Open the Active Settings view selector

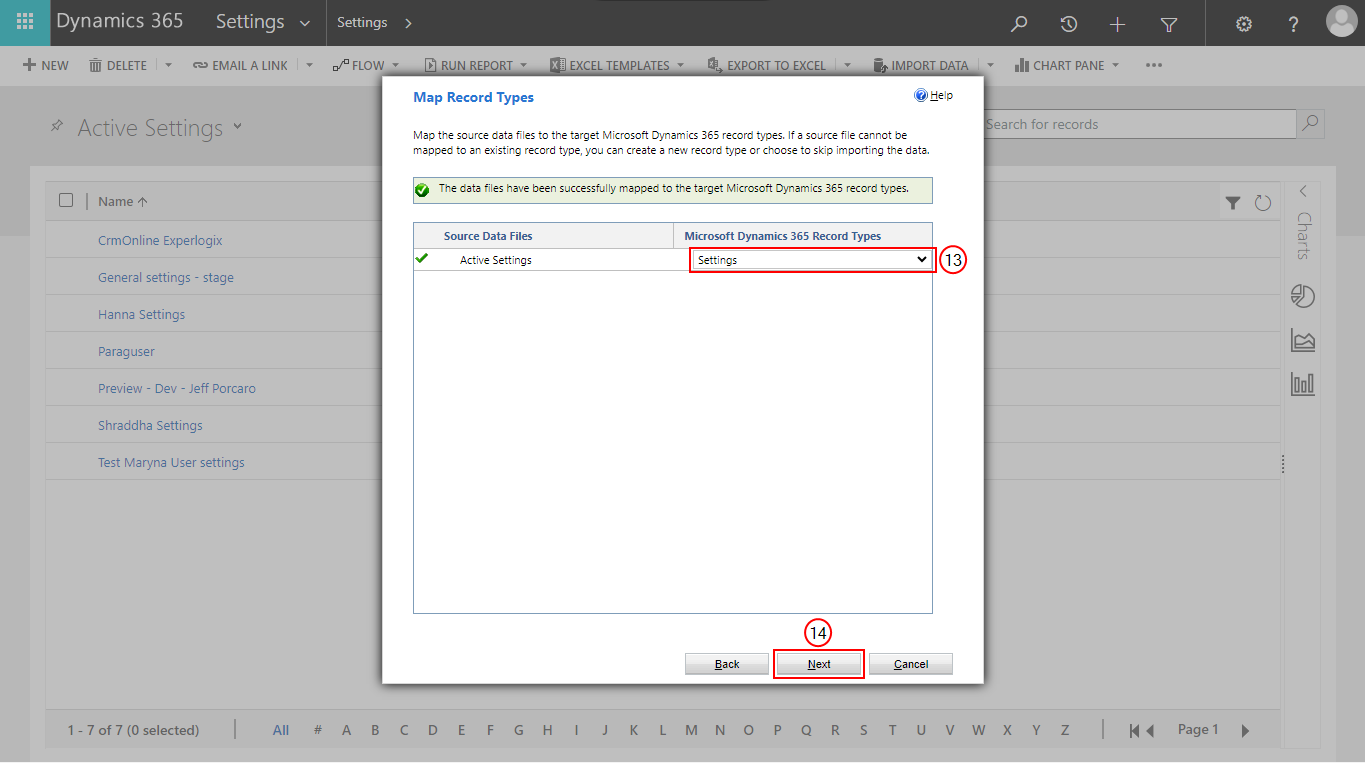tap(238, 126)
